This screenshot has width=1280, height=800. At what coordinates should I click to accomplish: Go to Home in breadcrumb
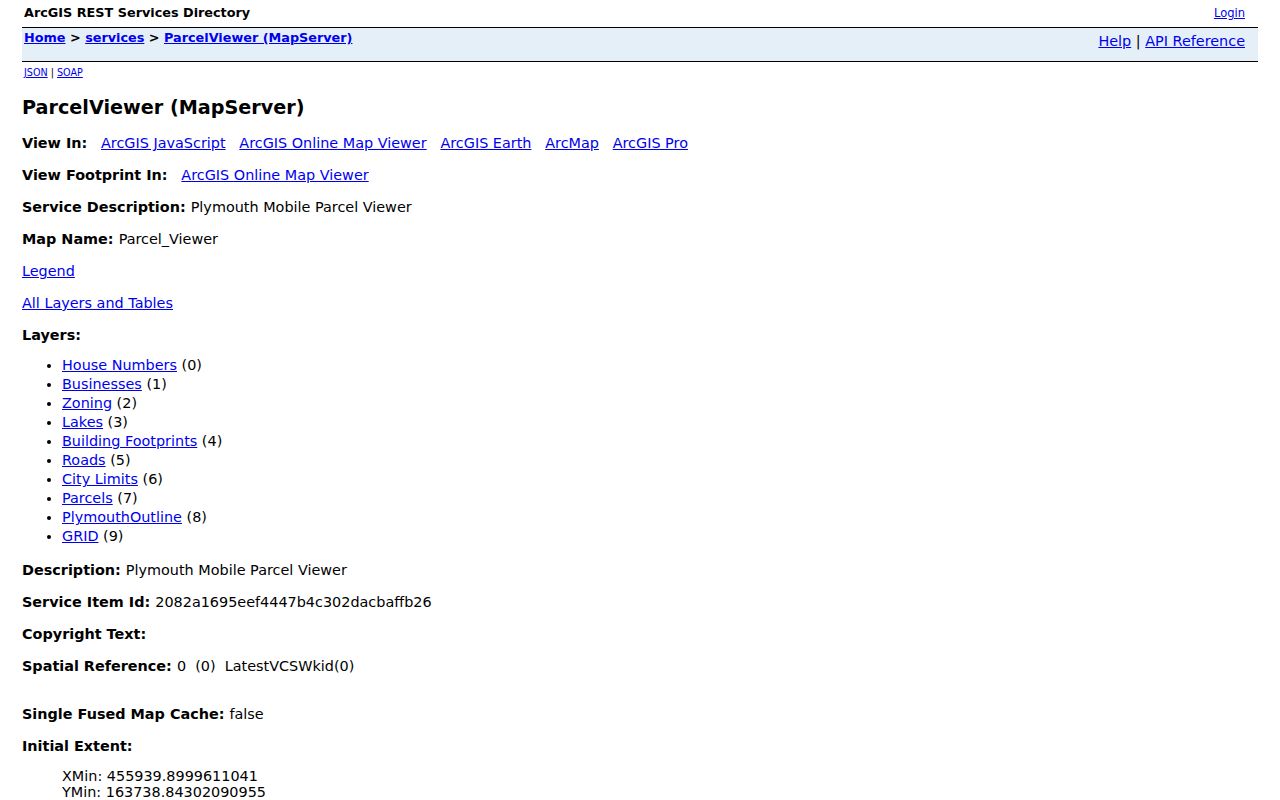click(44, 38)
